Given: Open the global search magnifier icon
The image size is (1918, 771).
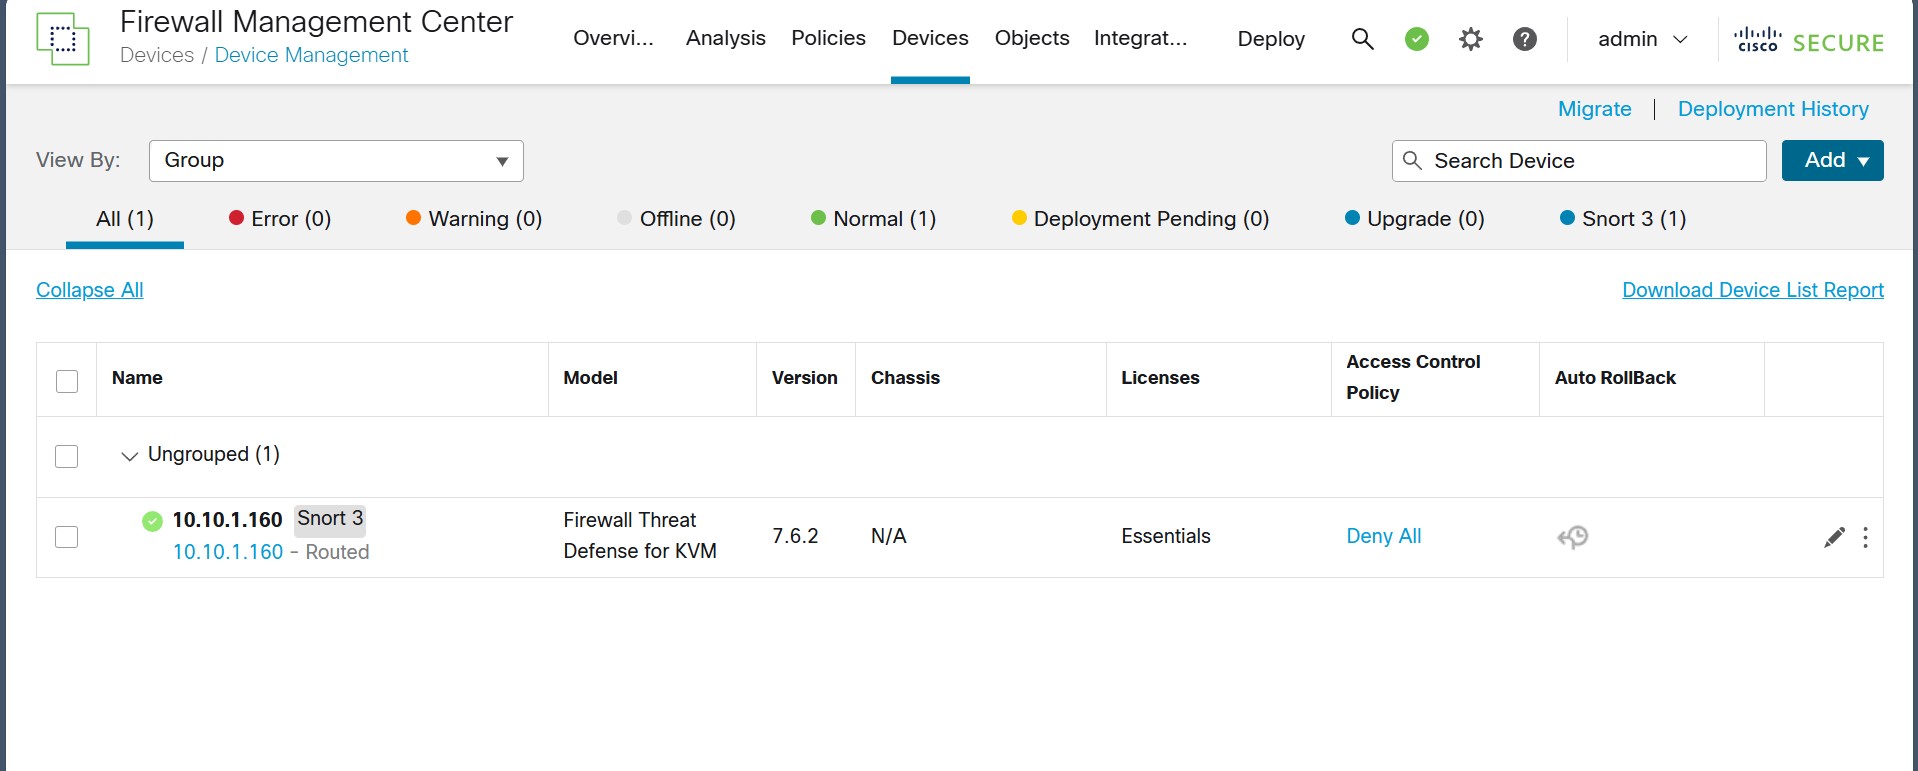Looking at the screenshot, I should point(1362,39).
